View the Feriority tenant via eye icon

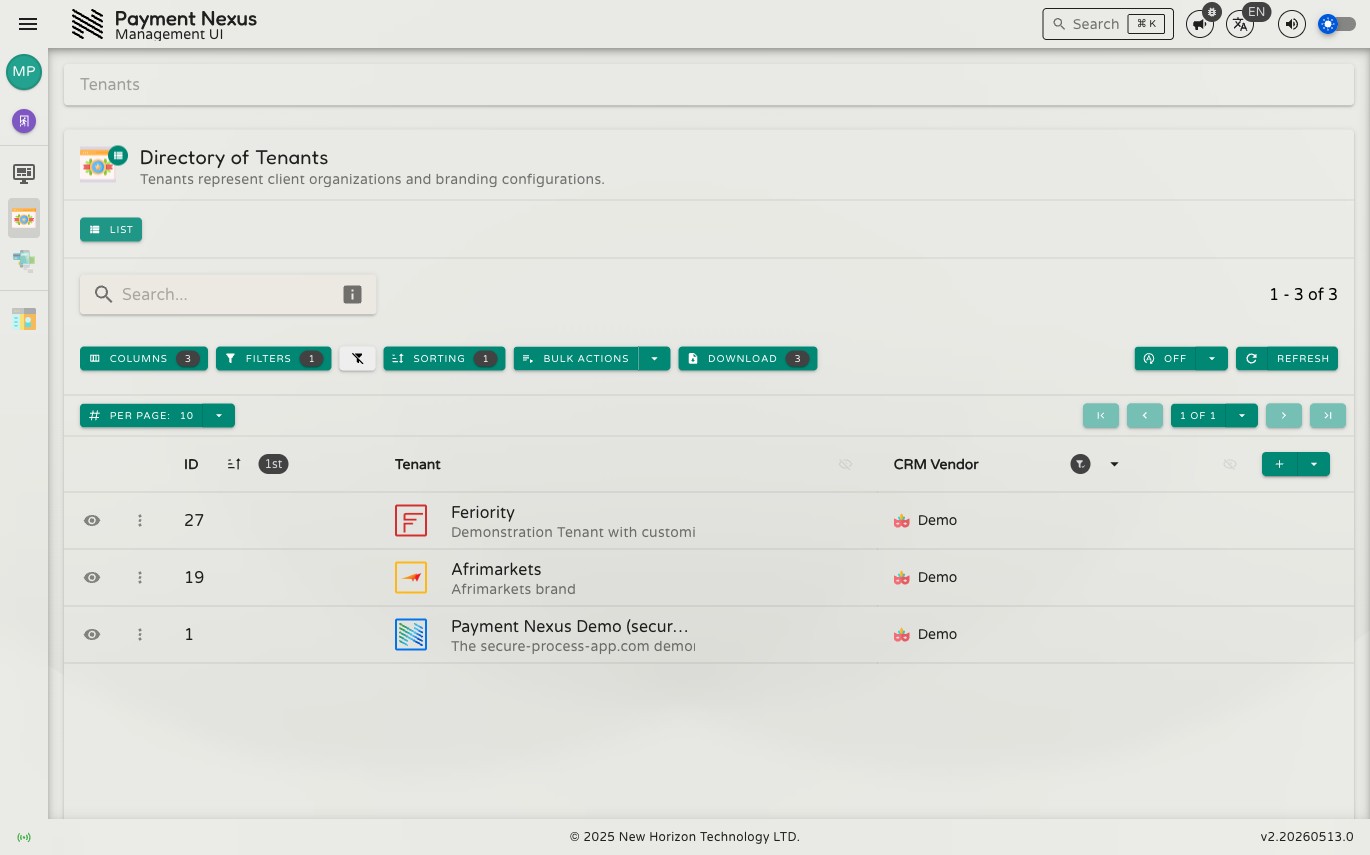(92, 520)
